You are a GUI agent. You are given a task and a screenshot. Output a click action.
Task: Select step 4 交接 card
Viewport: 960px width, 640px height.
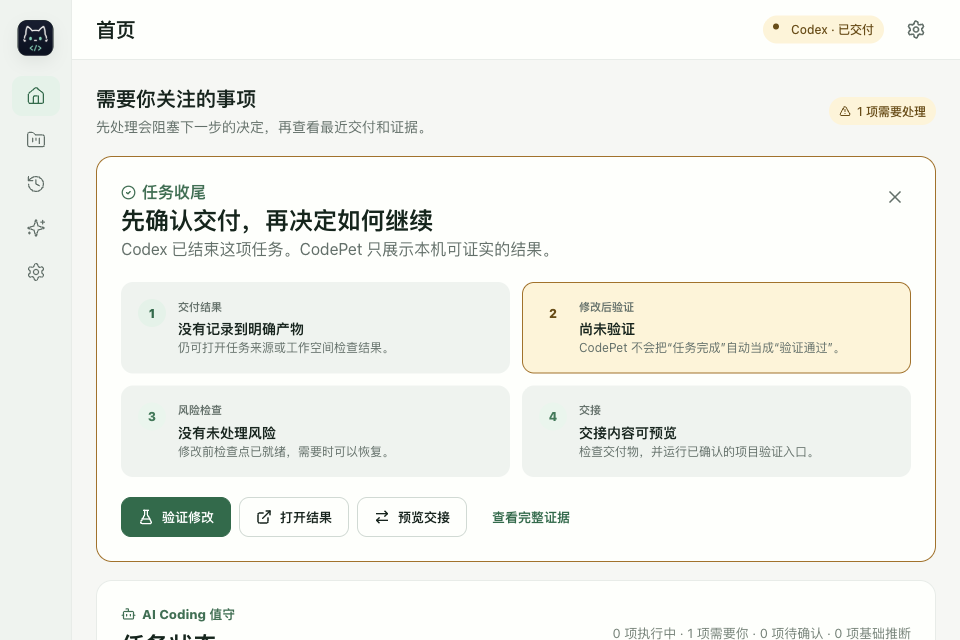pyautogui.click(x=716, y=431)
